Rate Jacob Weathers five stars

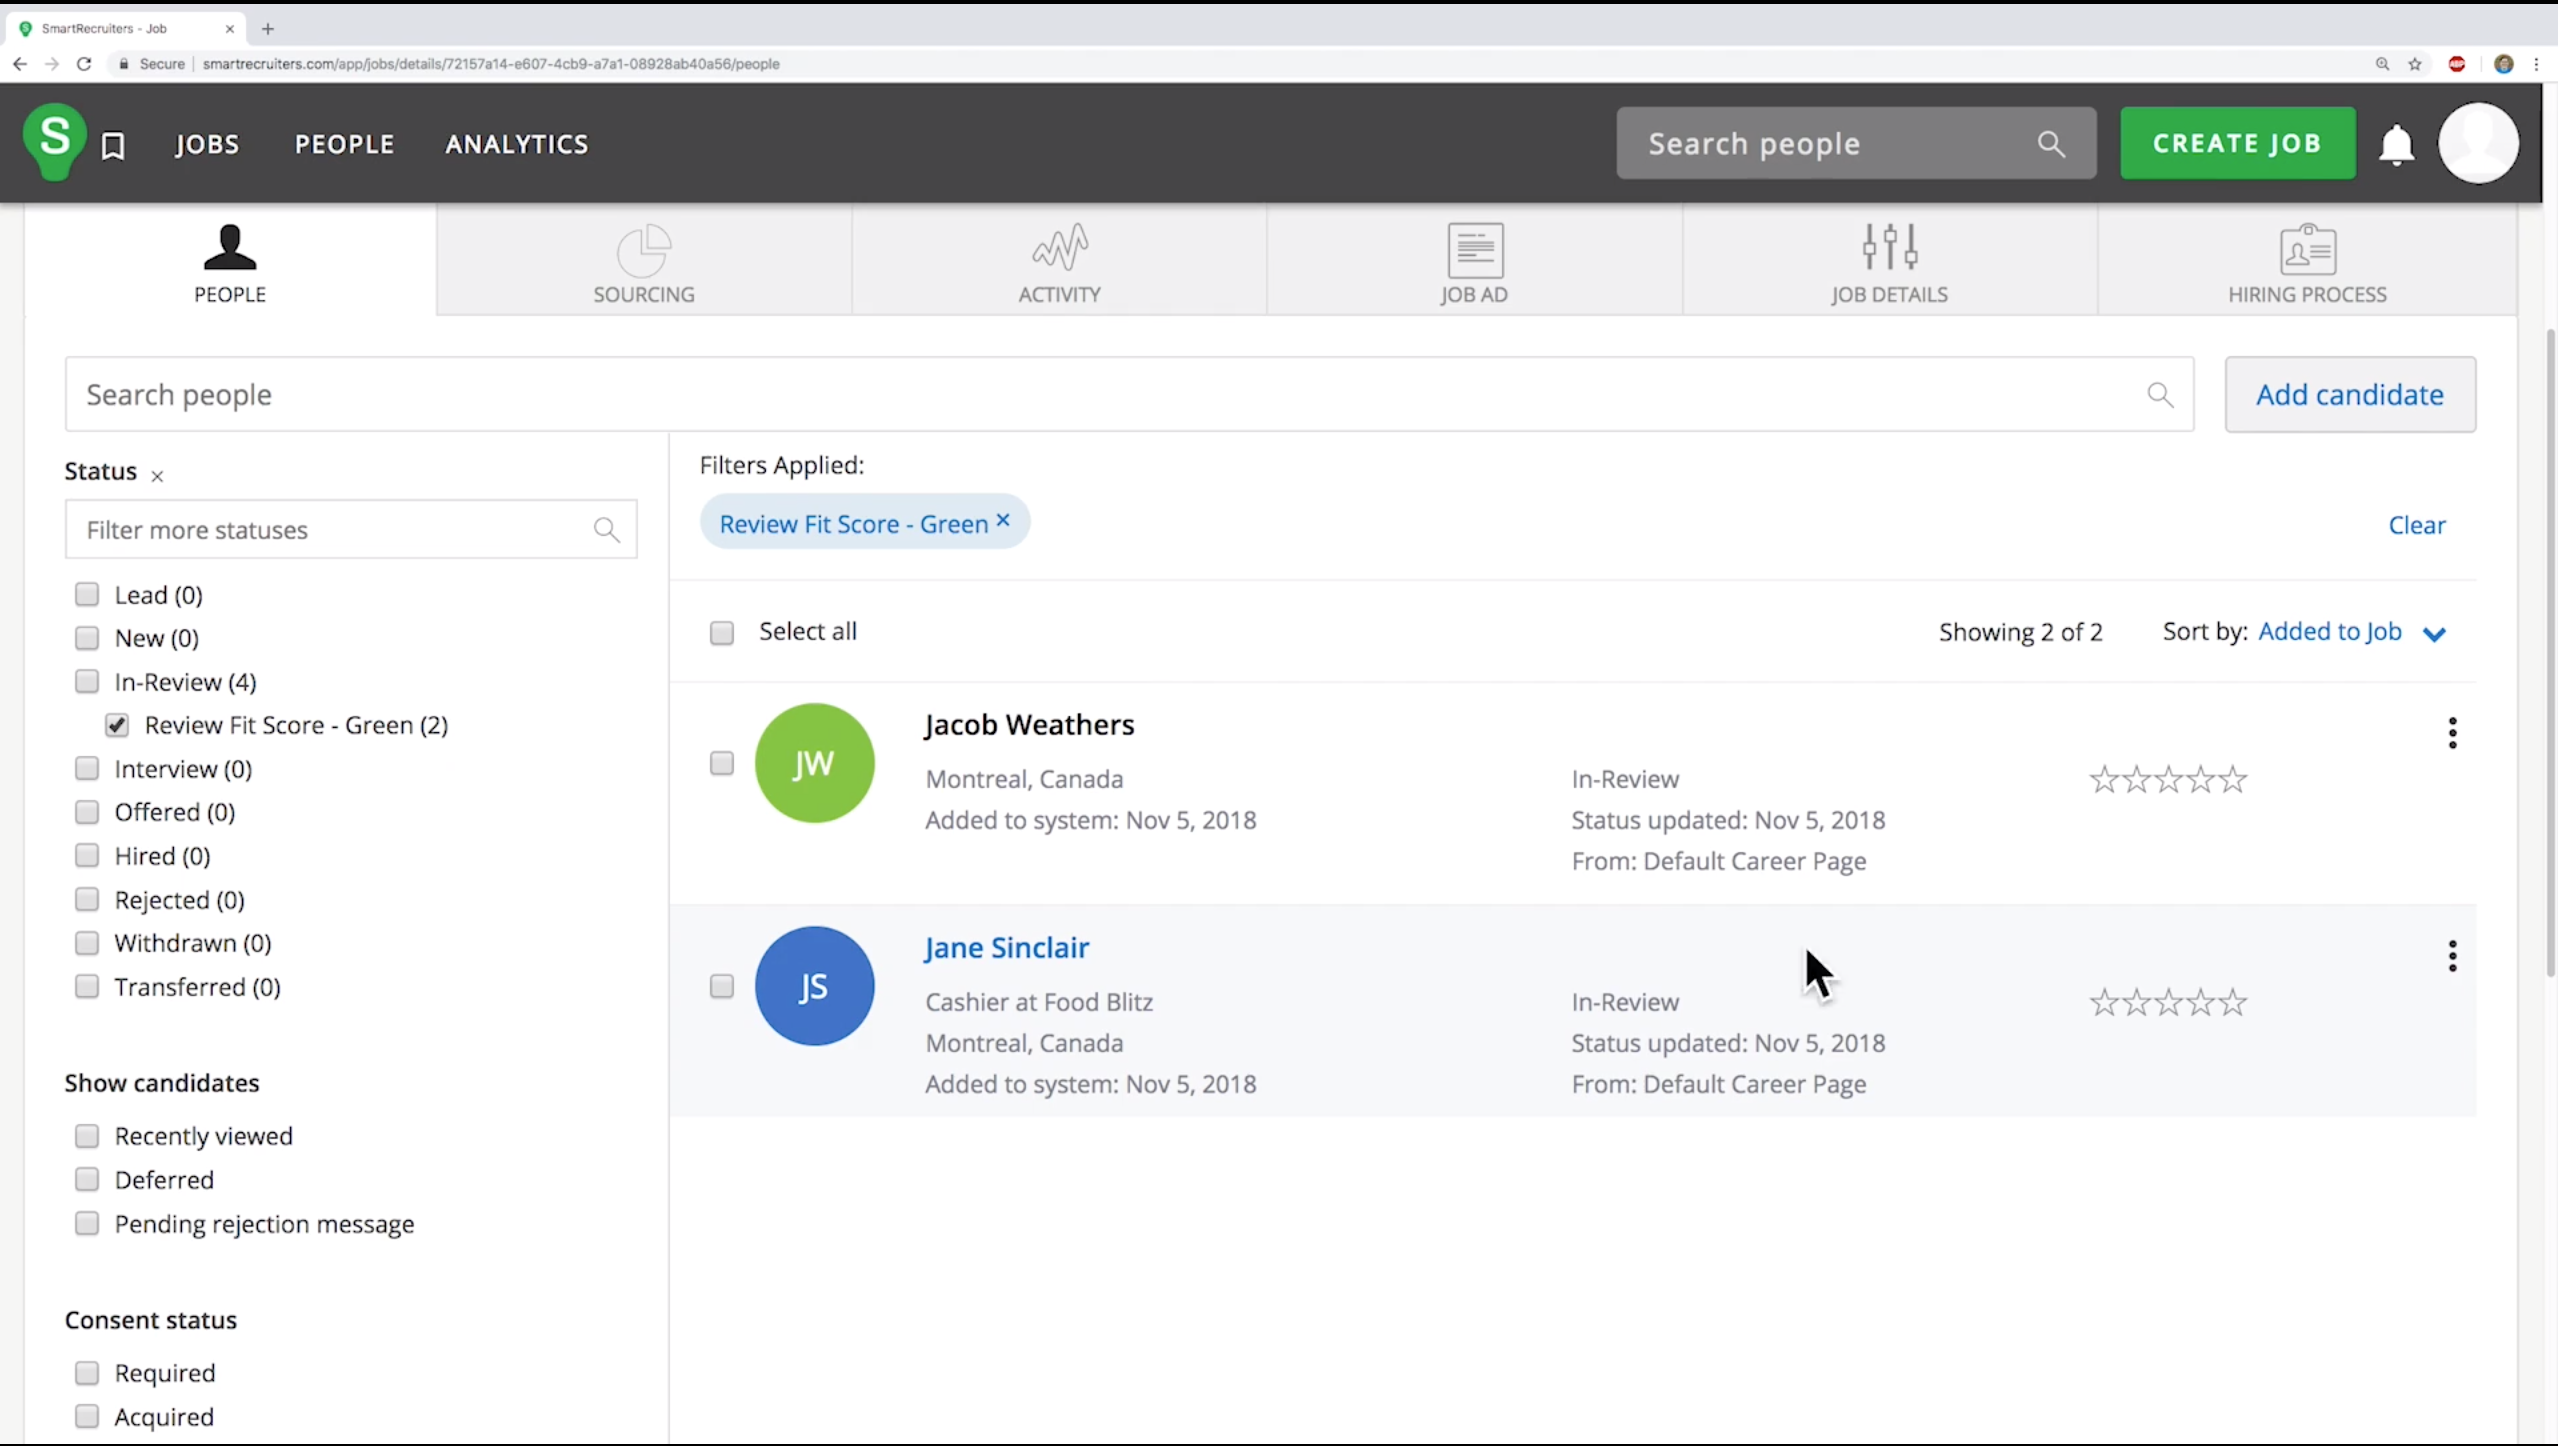click(2232, 780)
